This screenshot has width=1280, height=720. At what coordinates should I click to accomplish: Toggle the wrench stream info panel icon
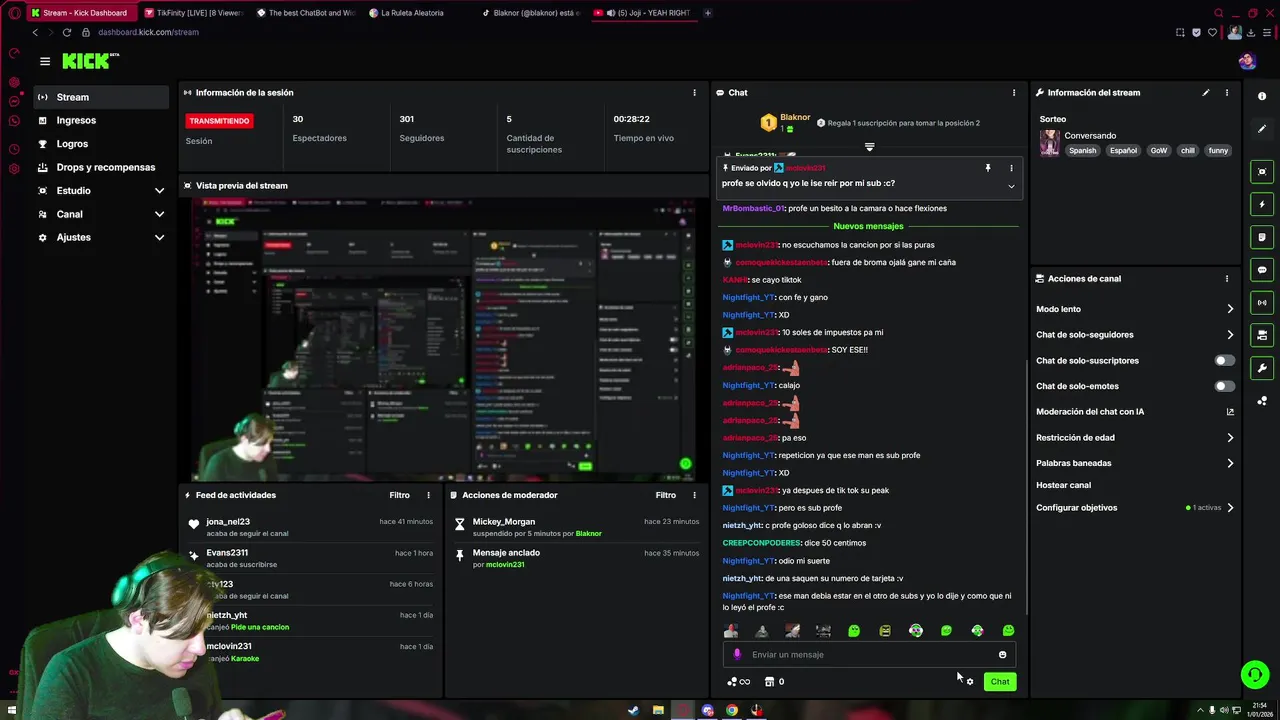click(1262, 368)
